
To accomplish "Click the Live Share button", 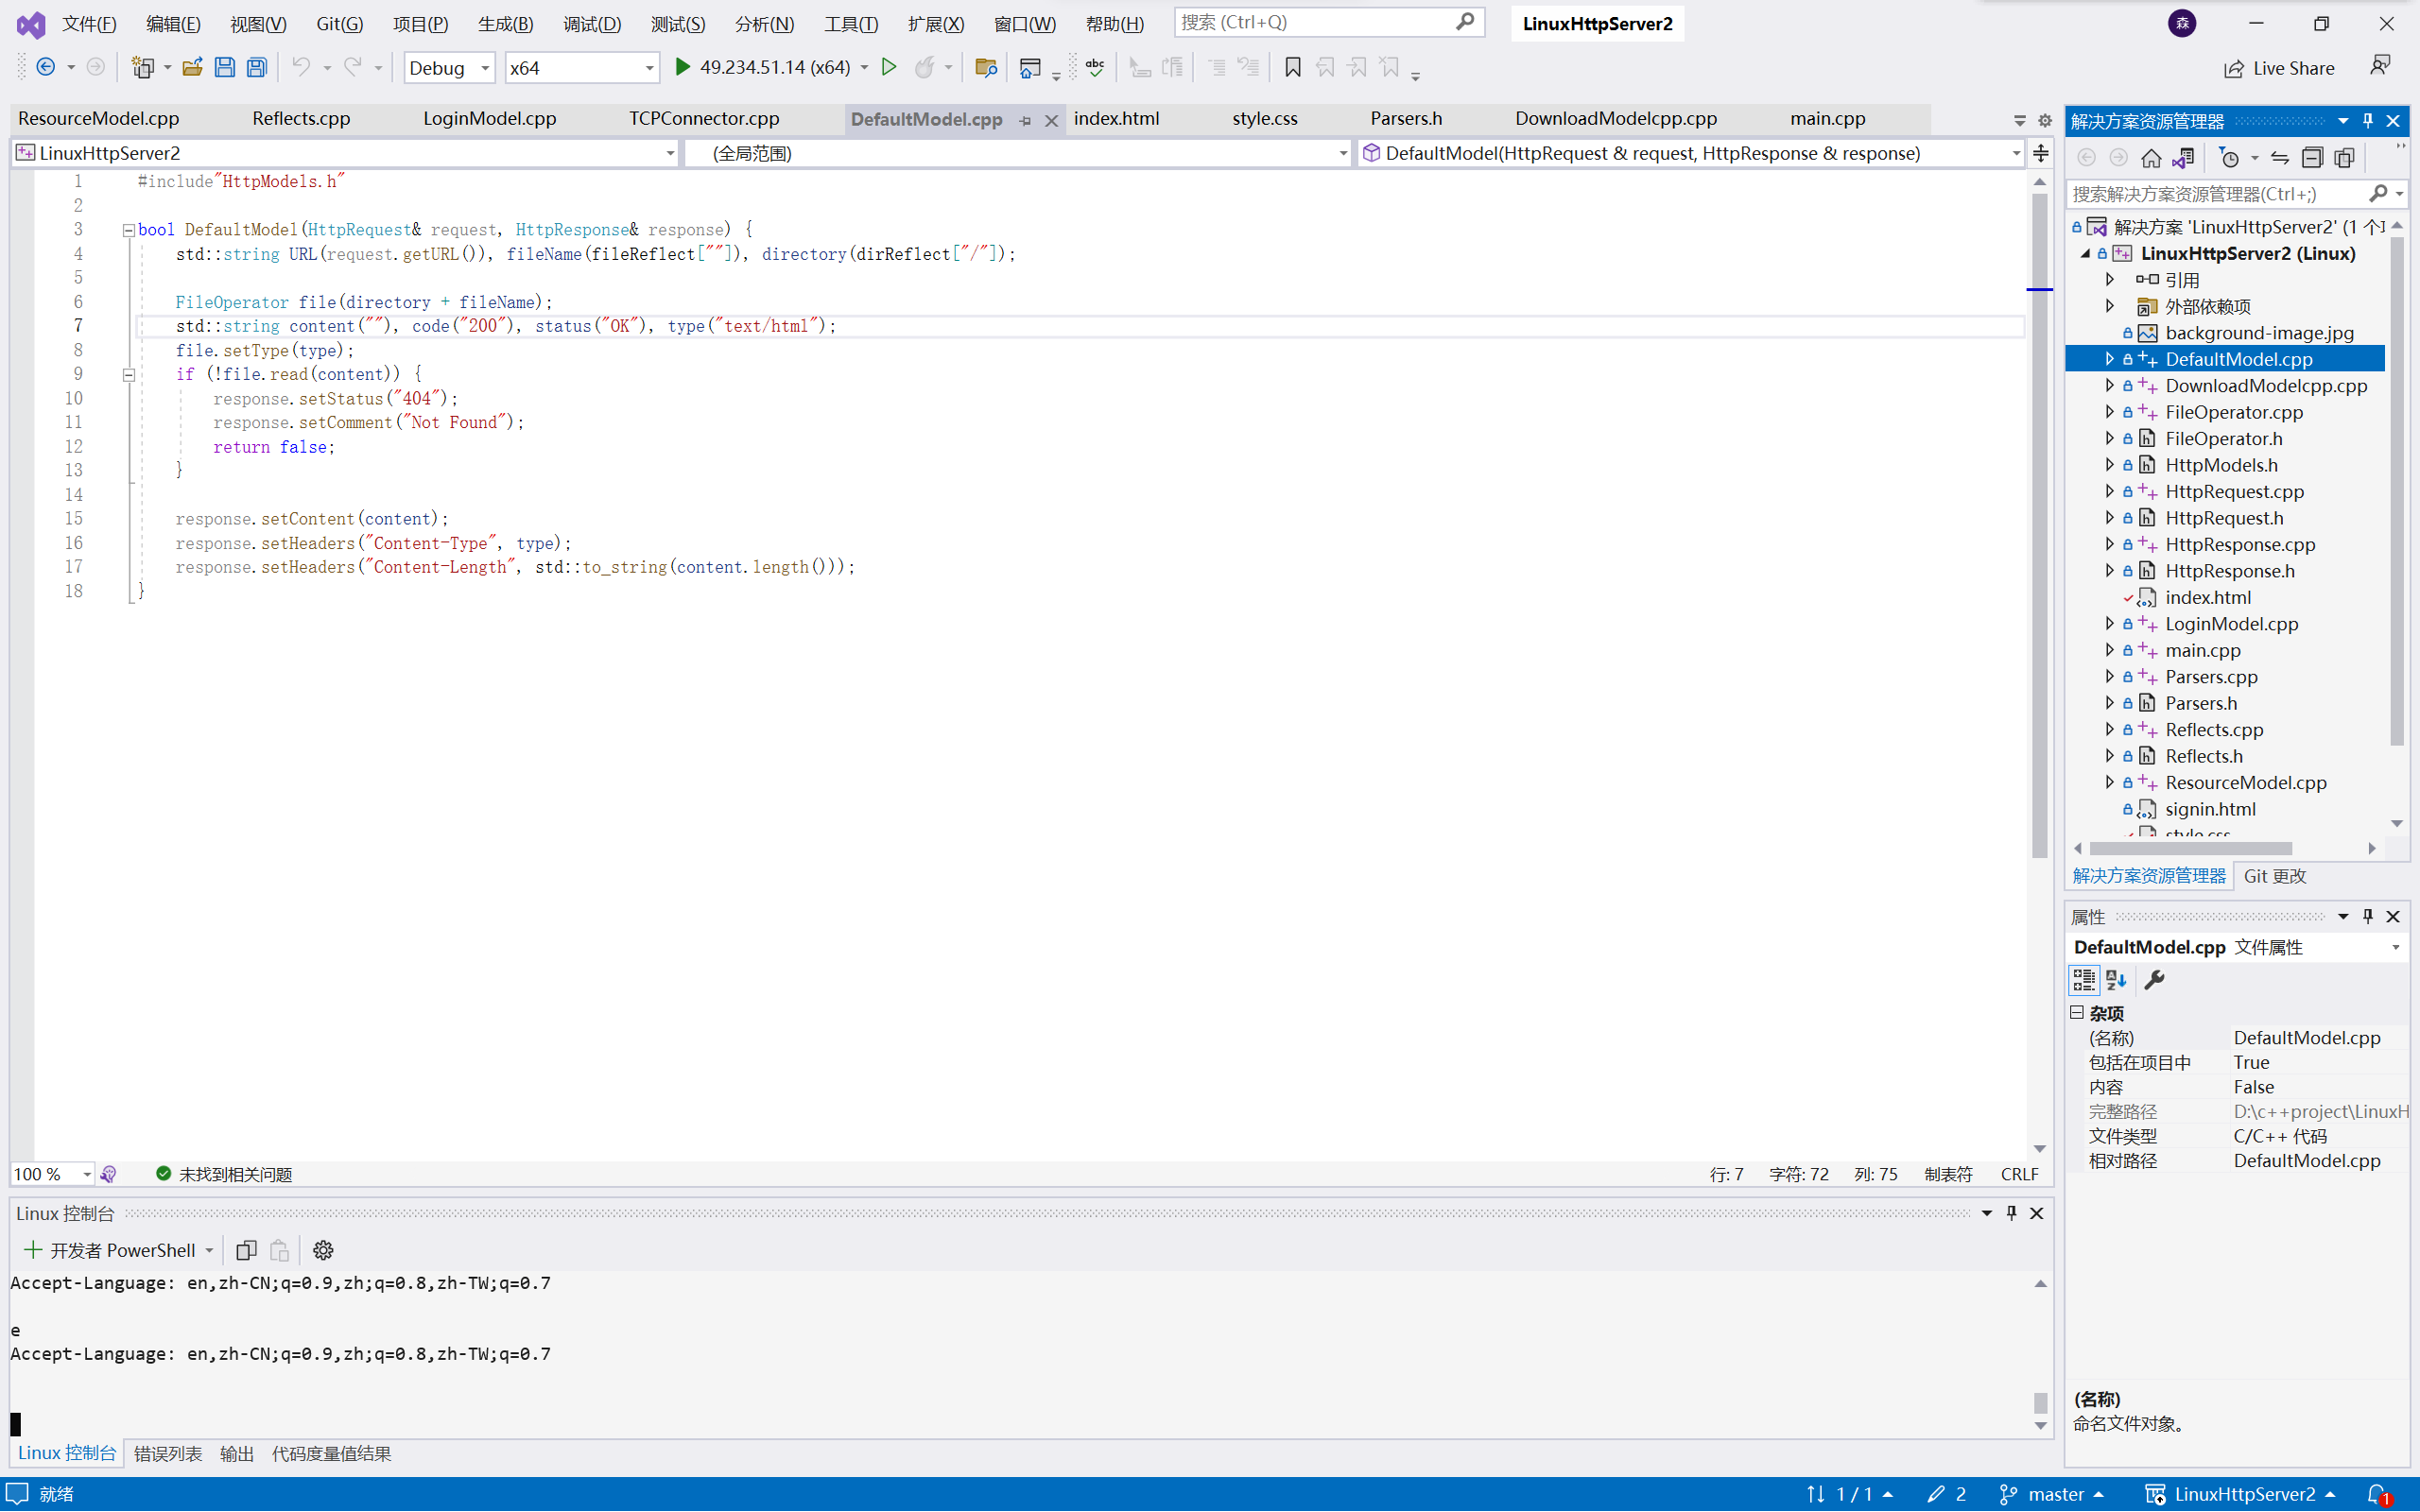I will tap(2279, 68).
